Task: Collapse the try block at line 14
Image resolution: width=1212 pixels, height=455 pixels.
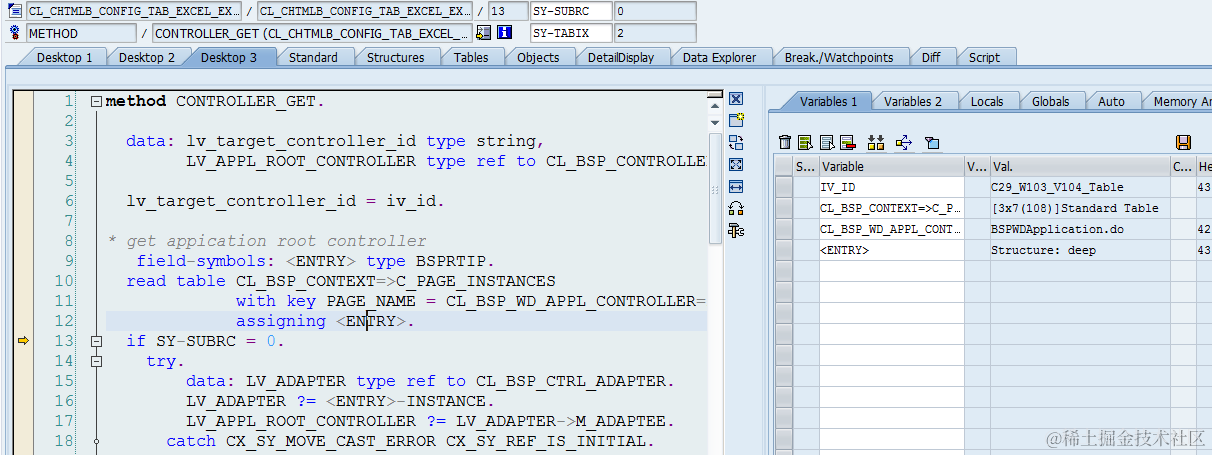Action: (x=96, y=361)
